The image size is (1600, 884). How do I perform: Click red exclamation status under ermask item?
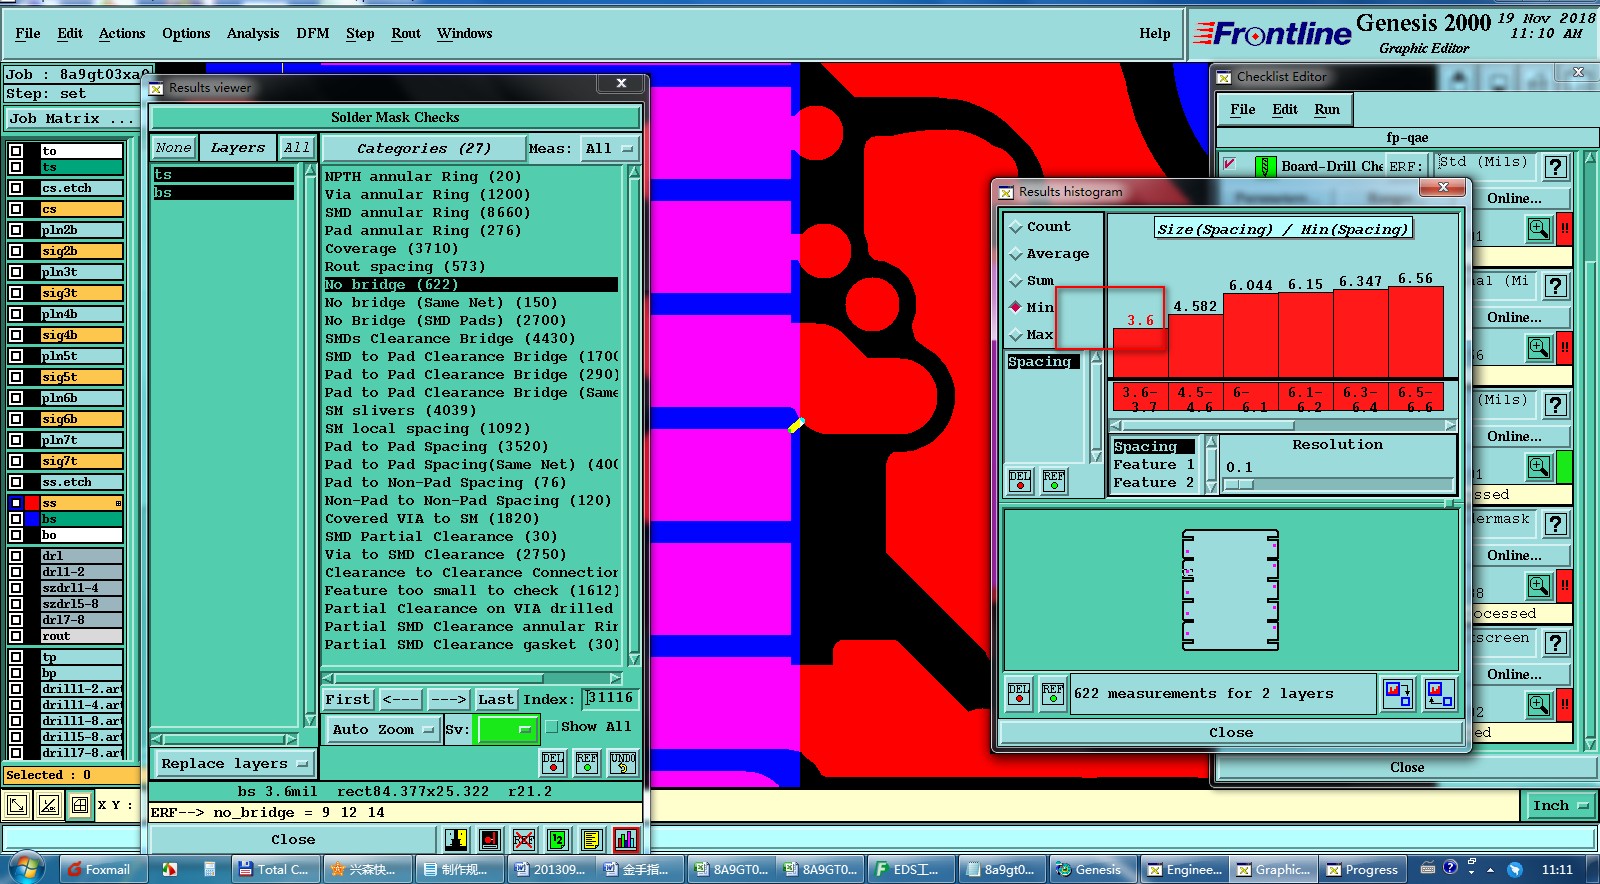click(1564, 586)
